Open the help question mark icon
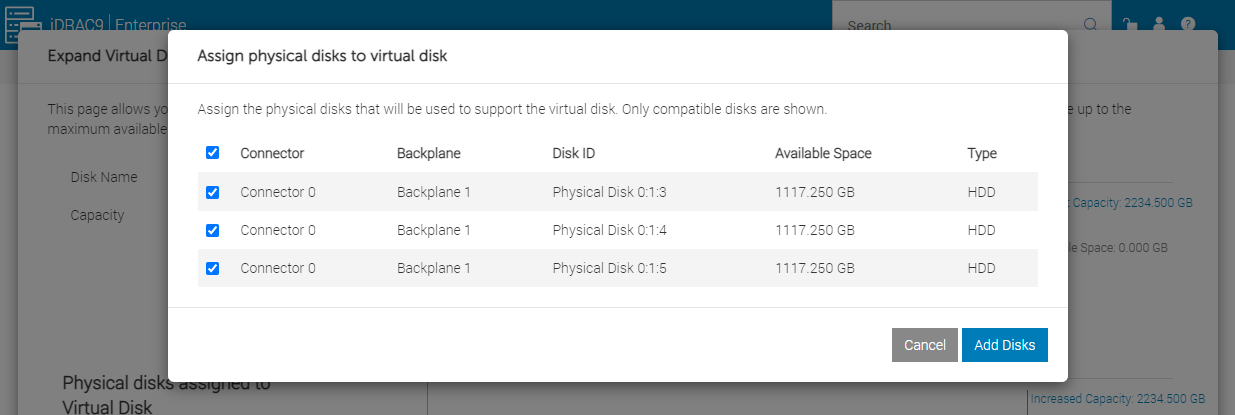This screenshot has height=415, width=1235. 1188,25
